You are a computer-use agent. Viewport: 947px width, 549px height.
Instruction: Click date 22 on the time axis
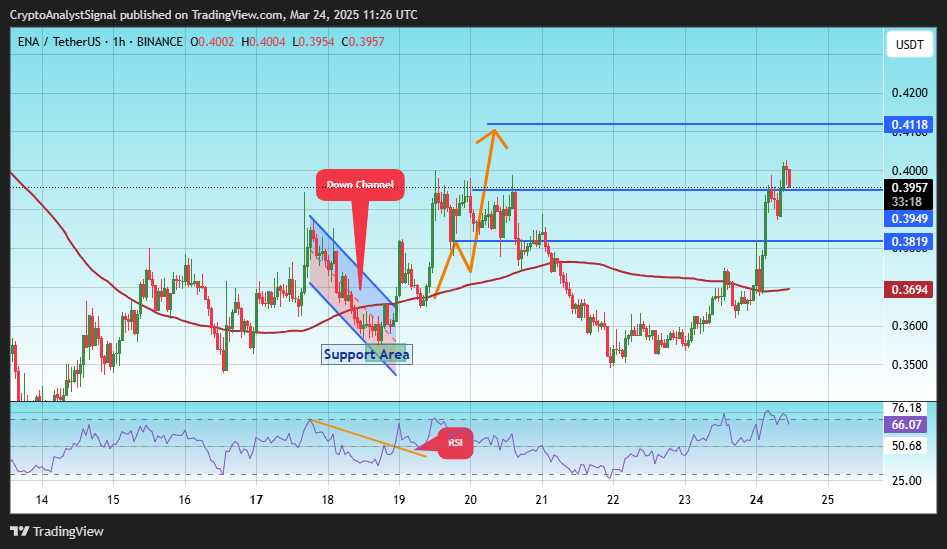[613, 499]
